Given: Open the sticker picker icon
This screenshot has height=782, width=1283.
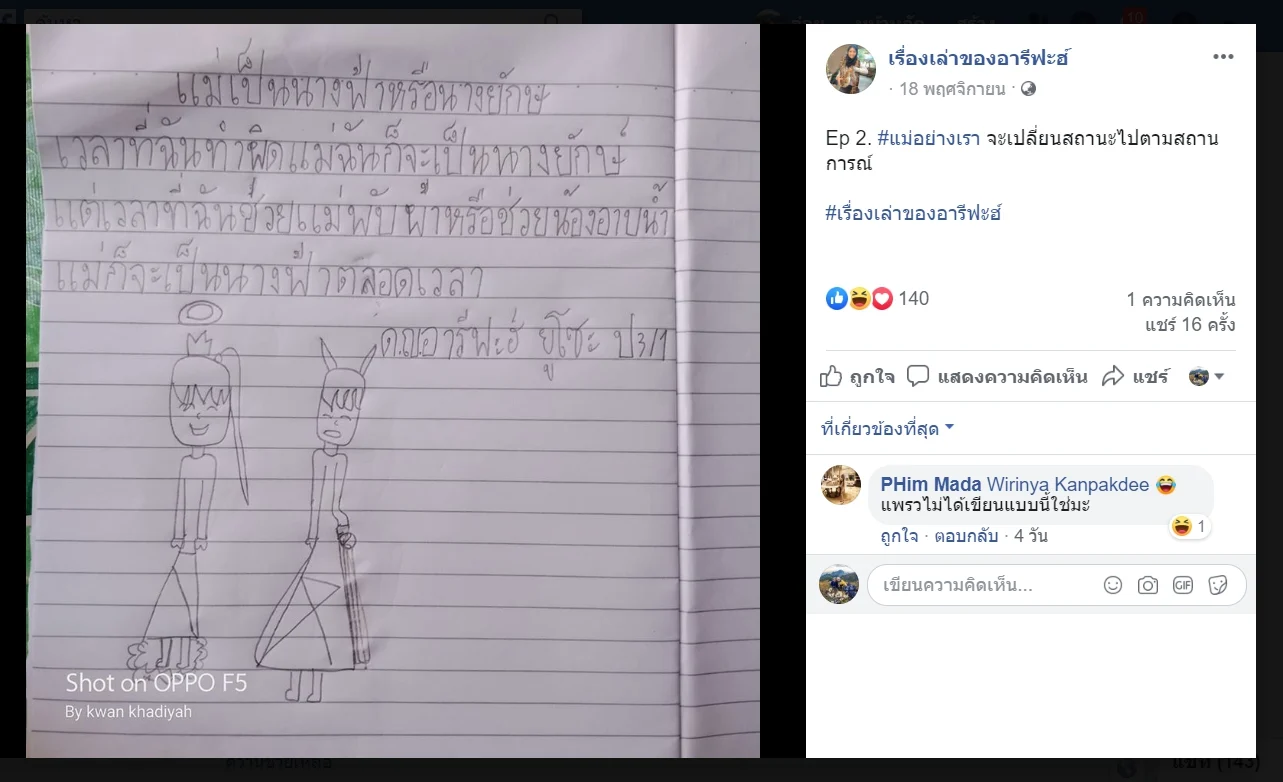Looking at the screenshot, I should [1218, 585].
